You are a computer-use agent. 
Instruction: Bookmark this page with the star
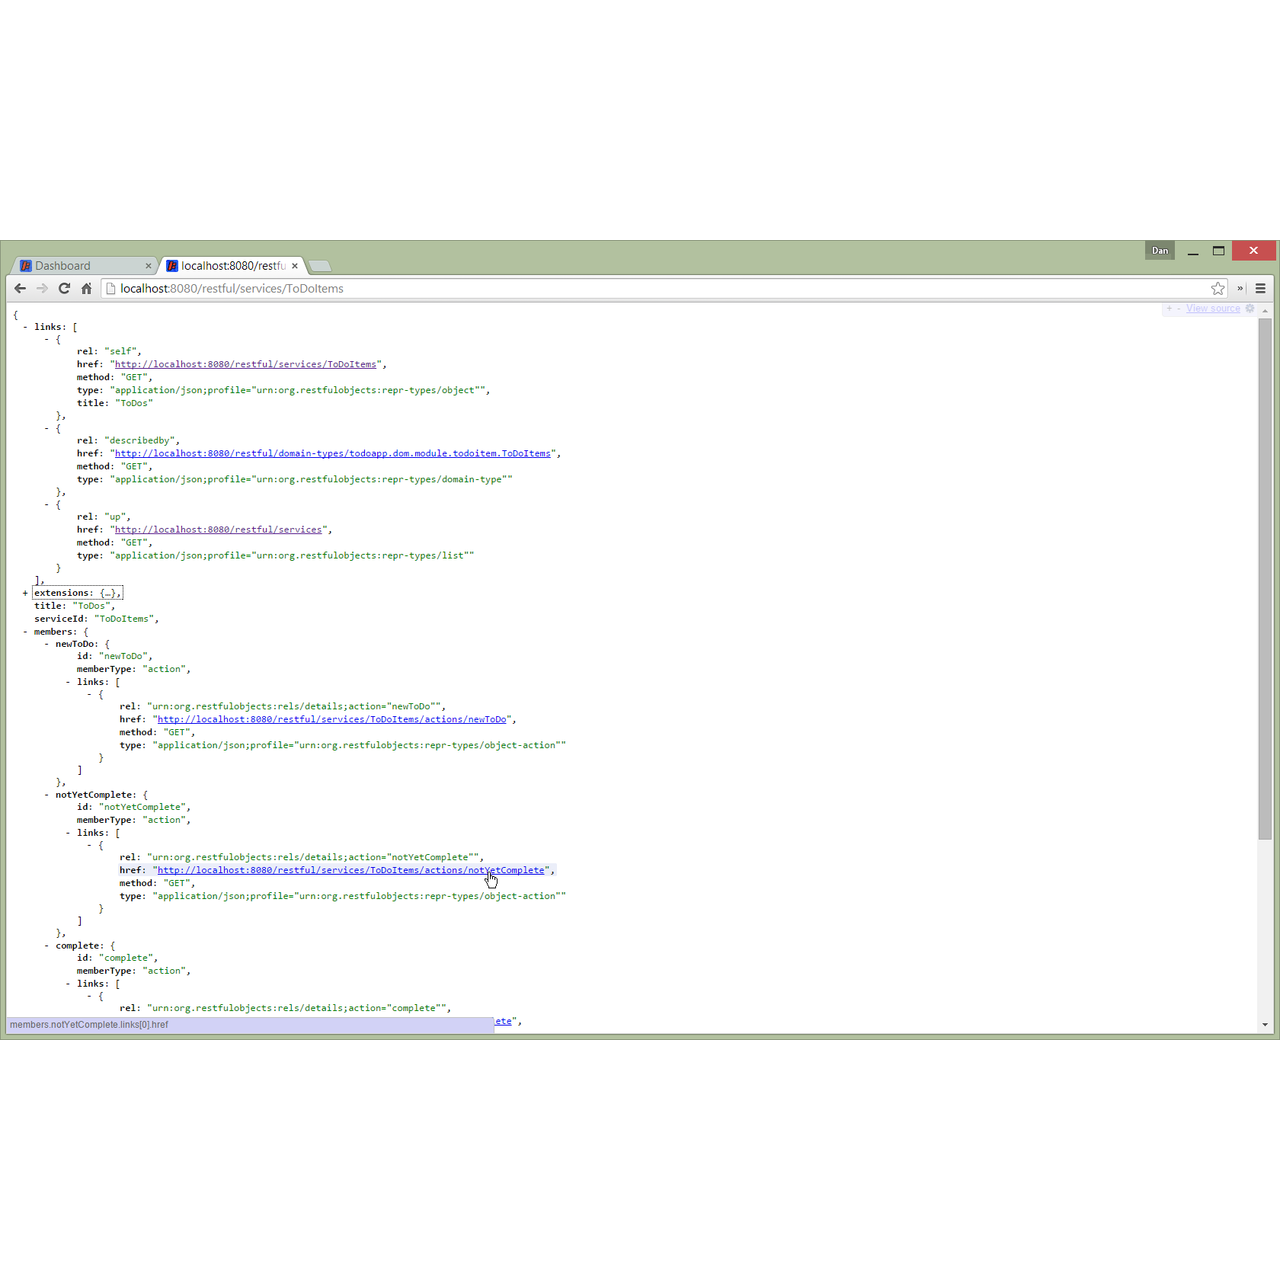point(1217,288)
